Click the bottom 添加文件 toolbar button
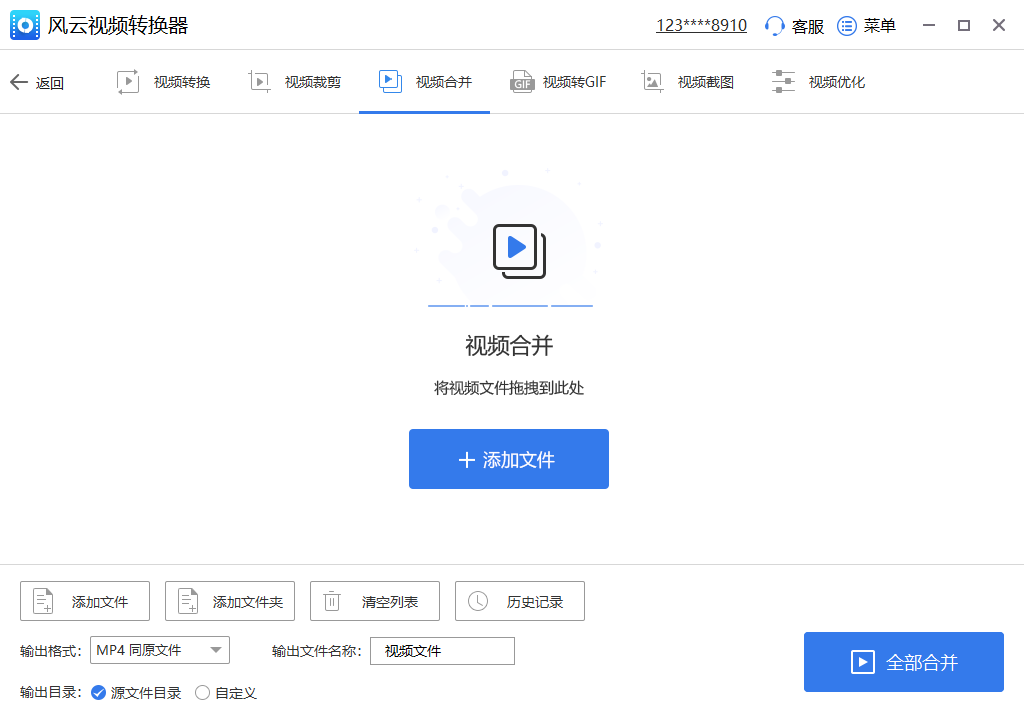Screen dimensions: 1024x720 pos(85,601)
